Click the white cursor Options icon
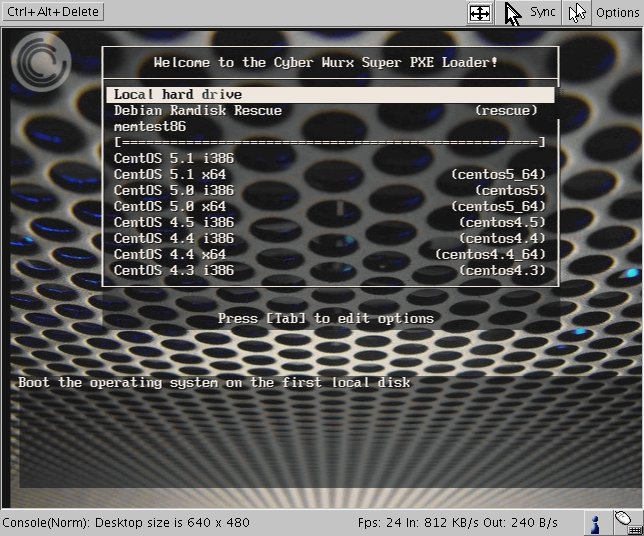 pyautogui.click(x=577, y=13)
